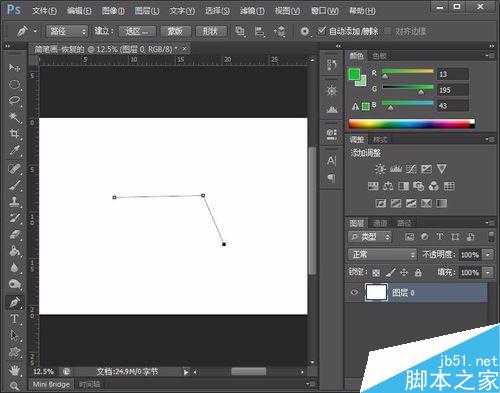The width and height of the screenshot is (500, 393).
Task: Select the Brush tool
Action: tap(14, 185)
